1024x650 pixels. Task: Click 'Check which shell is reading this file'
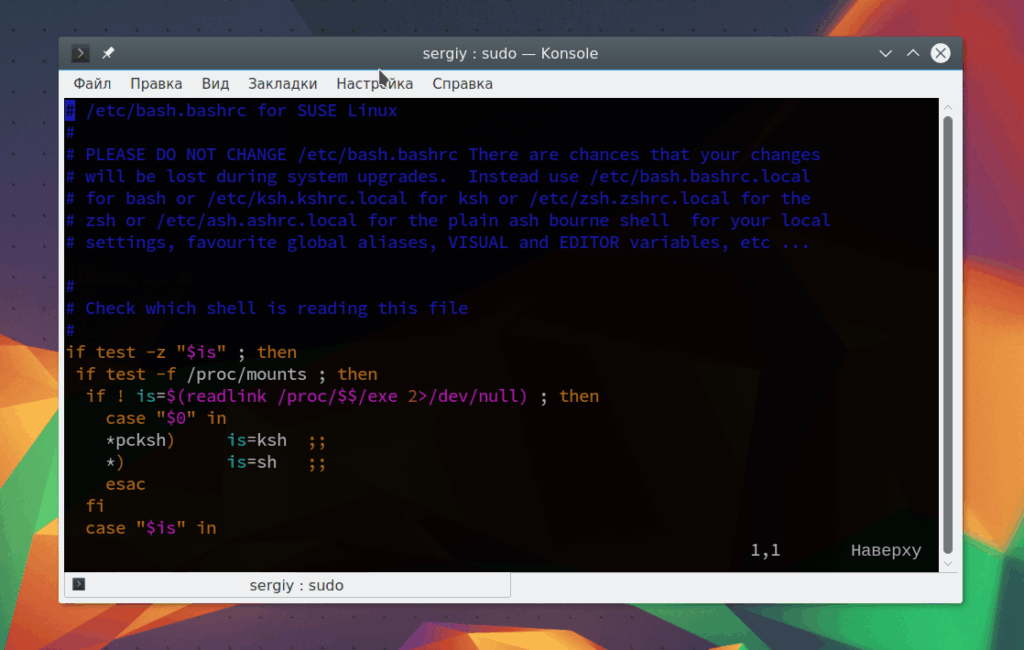point(277,308)
